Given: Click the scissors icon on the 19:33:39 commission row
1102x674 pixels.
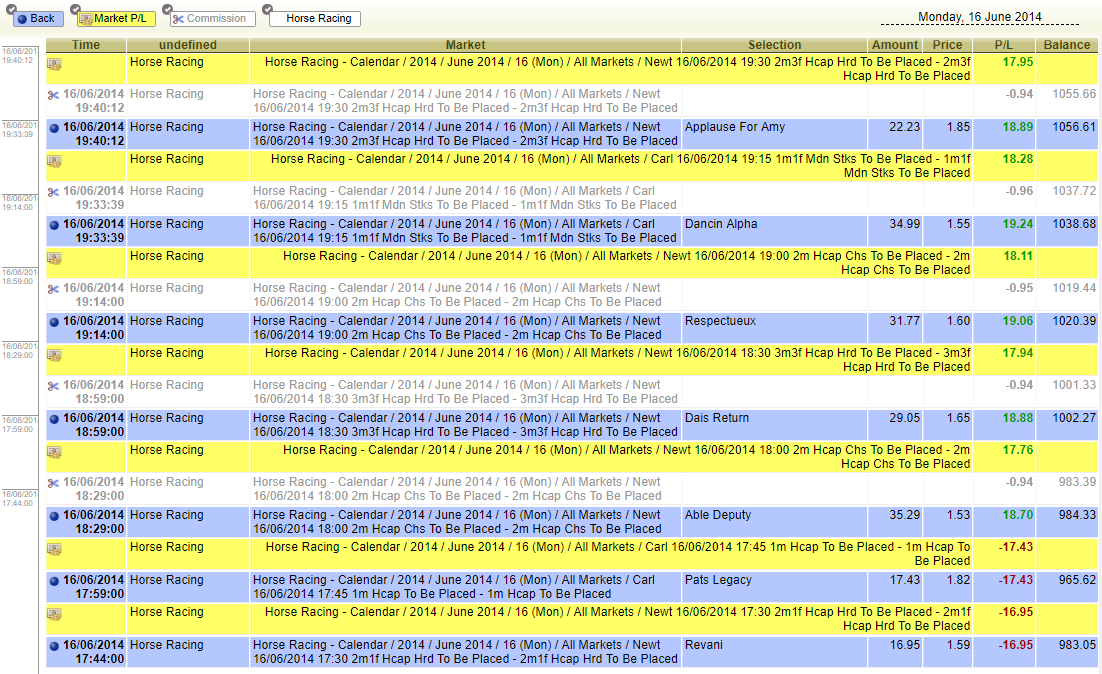Looking at the screenshot, I should pos(53,193).
